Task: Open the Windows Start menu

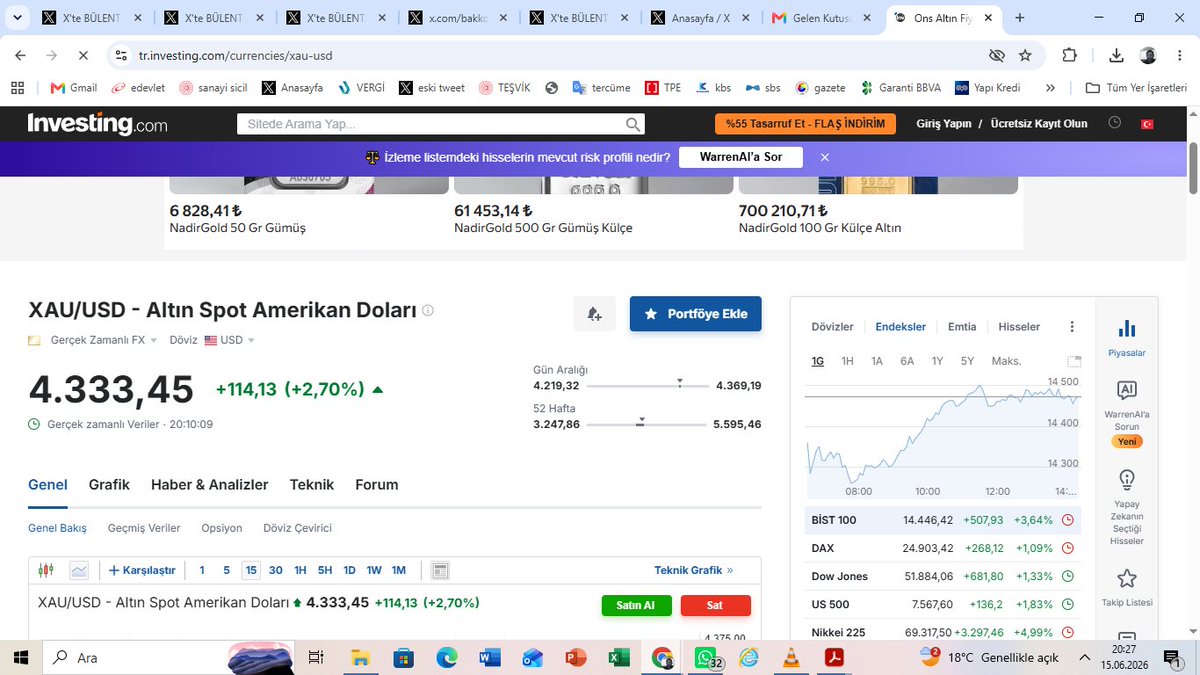Action: click(x=20, y=658)
